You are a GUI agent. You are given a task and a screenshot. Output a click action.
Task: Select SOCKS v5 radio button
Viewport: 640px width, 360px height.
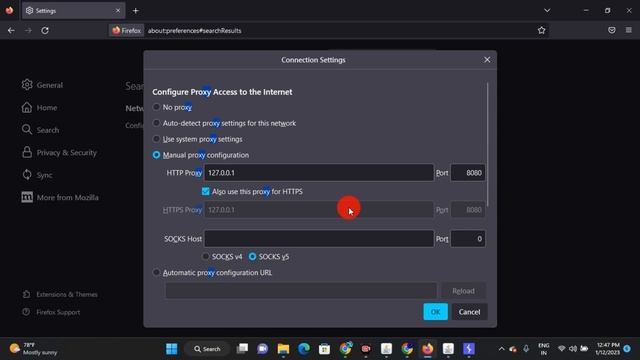[253, 256]
